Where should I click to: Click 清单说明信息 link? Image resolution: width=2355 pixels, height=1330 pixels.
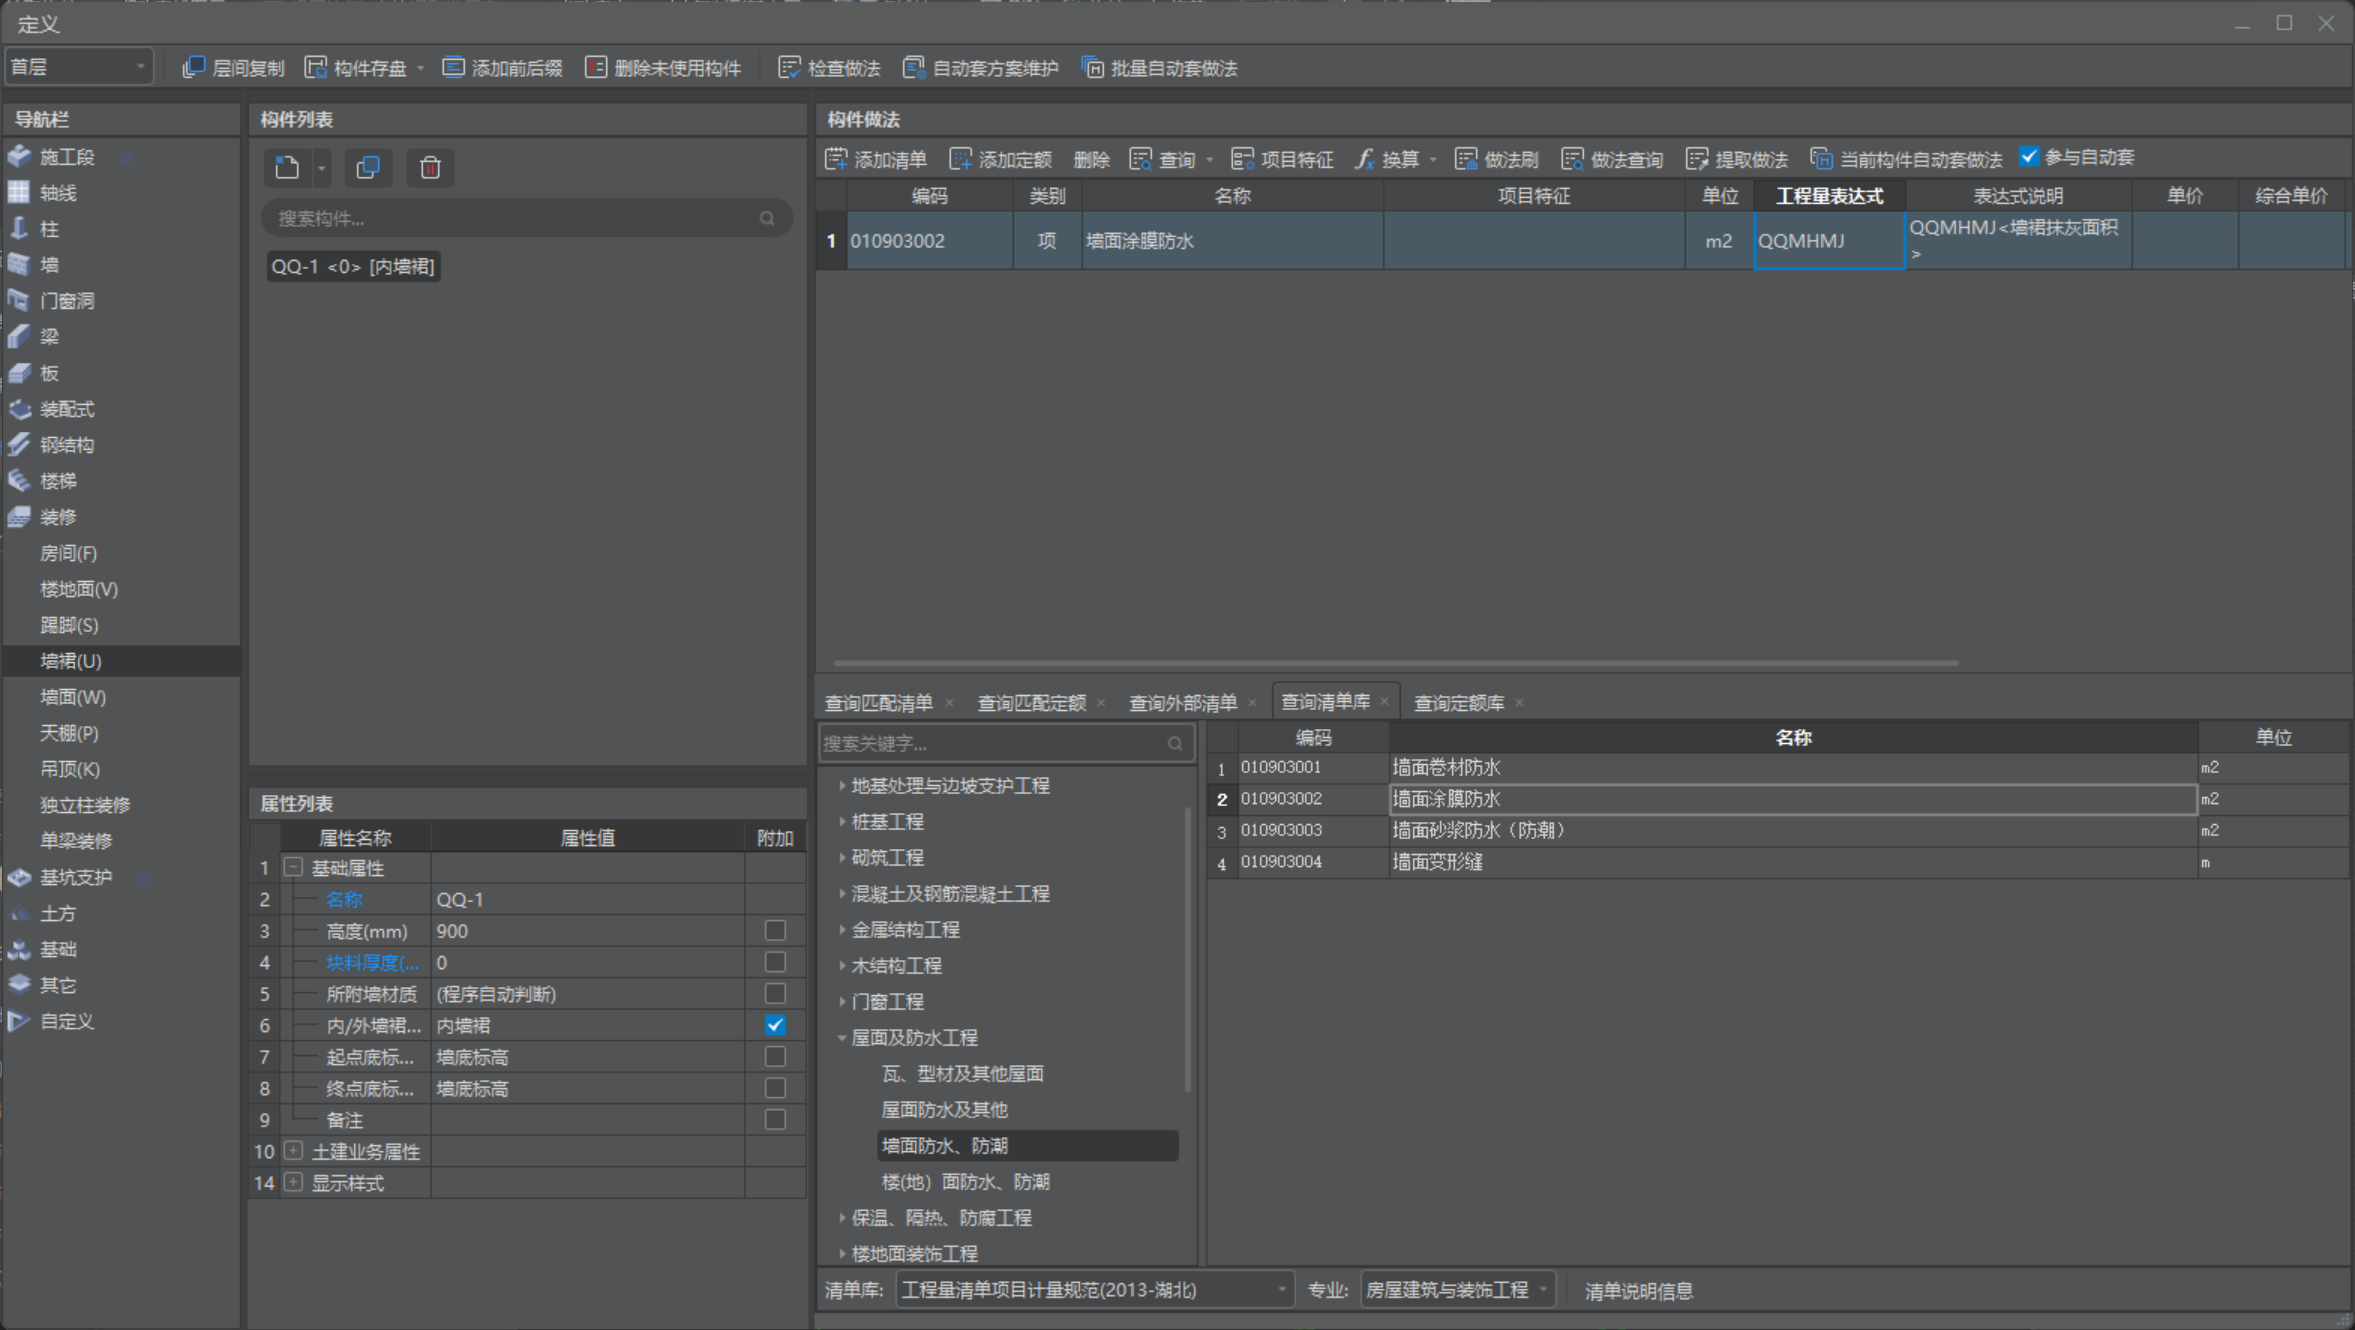1639,1290
